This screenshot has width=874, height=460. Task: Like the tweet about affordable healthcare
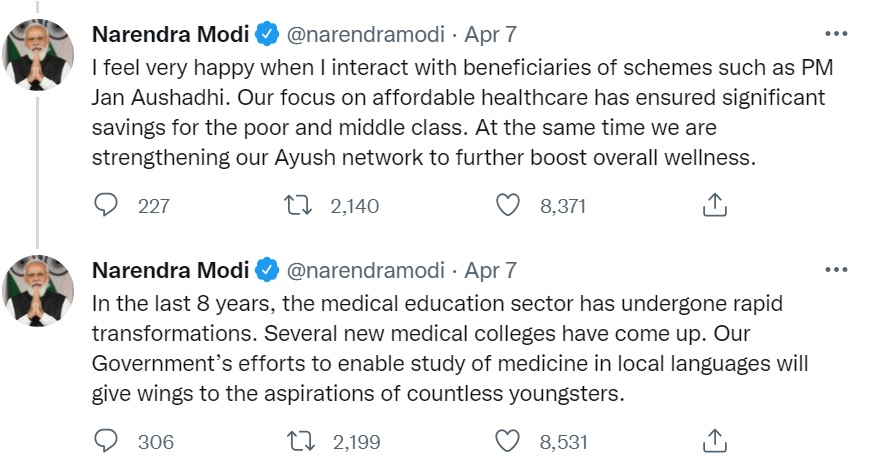509,206
